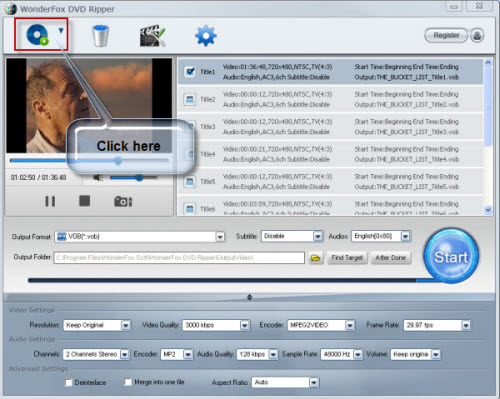Uncheck the Title1 checkbox
500x399 pixels.
tap(190, 71)
